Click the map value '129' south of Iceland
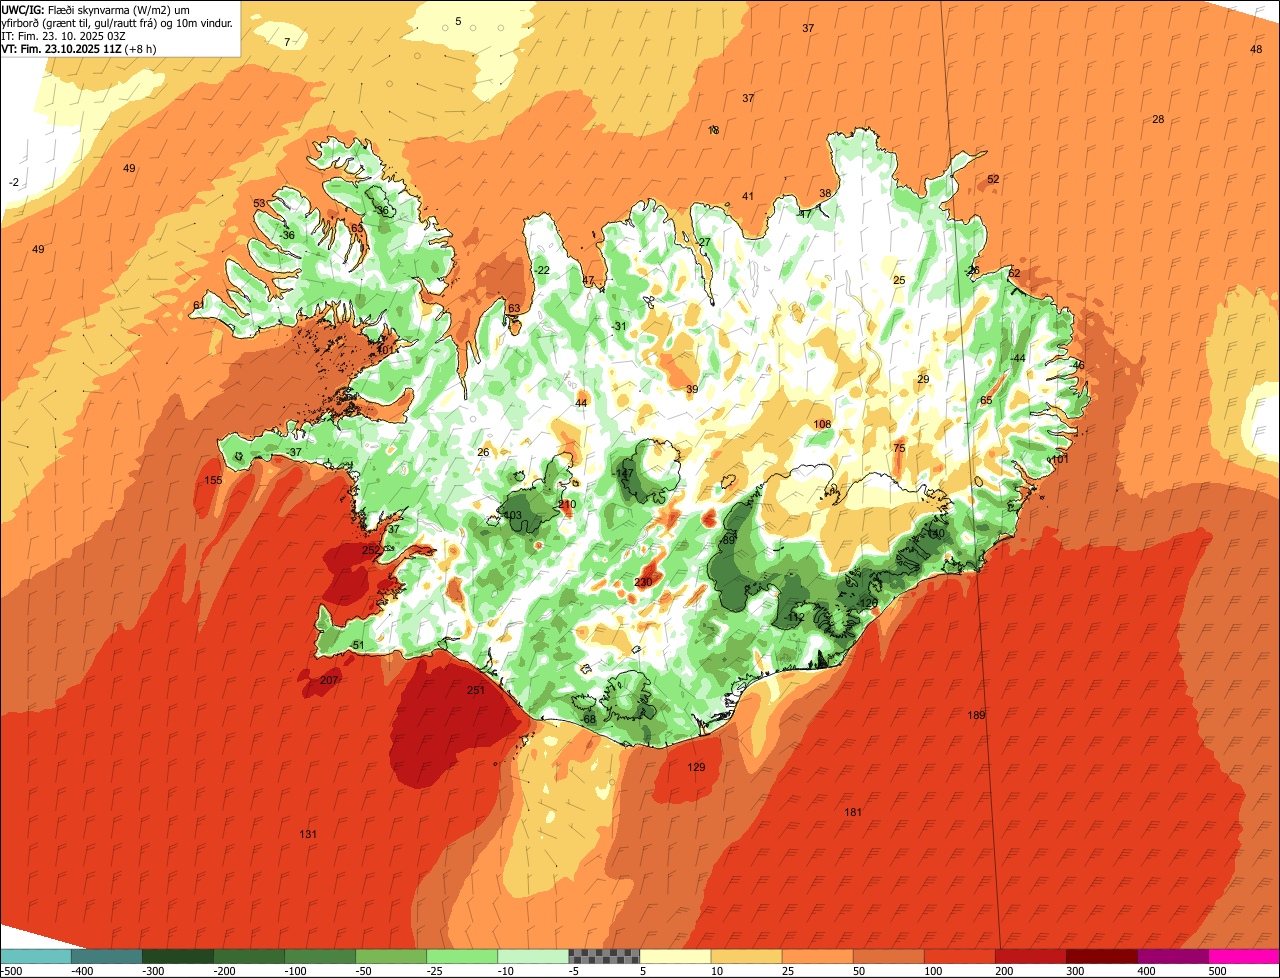 coord(696,767)
